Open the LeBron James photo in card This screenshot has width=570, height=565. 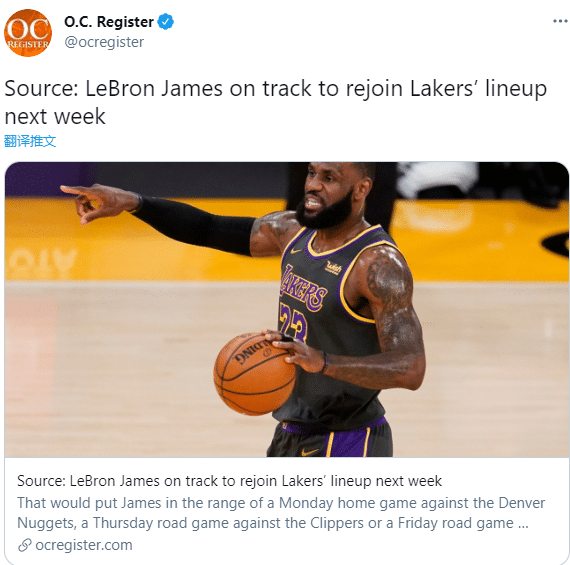(286, 309)
